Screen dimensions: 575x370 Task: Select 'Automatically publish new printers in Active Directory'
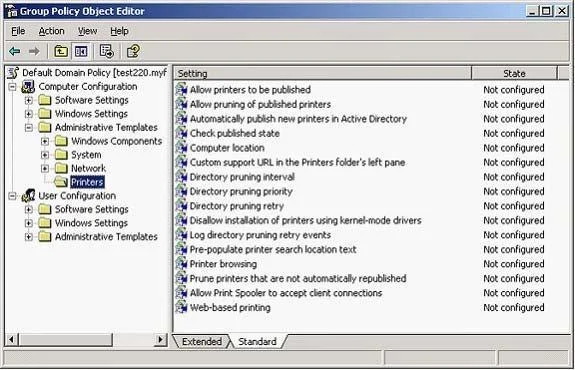coord(298,119)
